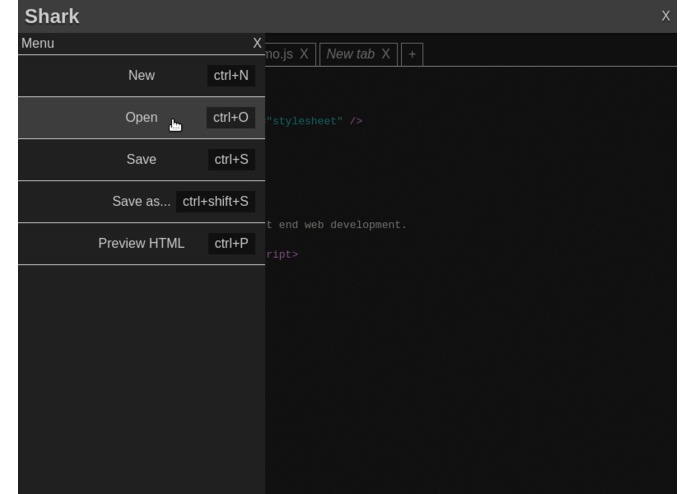Close the partially hidden .js tab
The width and height of the screenshot is (695, 494).
pos(304,54)
